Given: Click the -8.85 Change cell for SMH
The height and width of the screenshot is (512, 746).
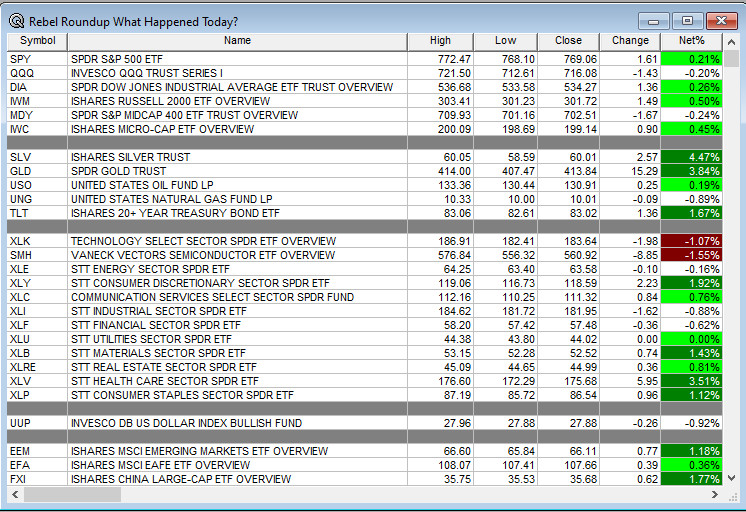Looking at the screenshot, I should 630,255.
